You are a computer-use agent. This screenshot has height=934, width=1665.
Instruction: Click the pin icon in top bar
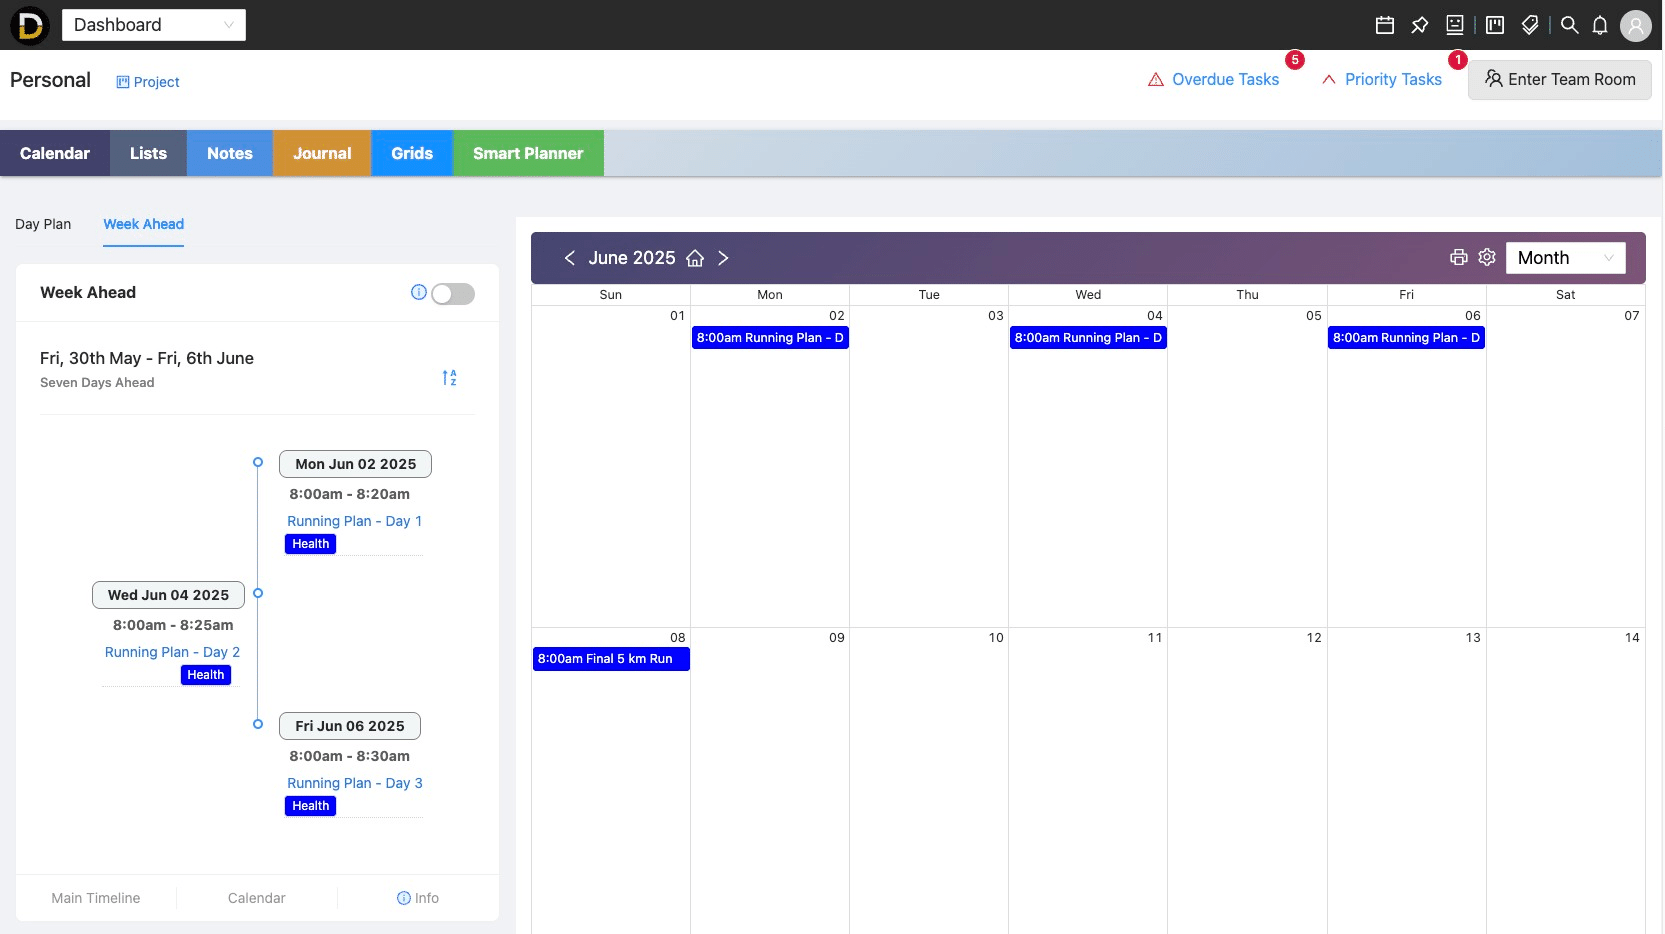tap(1419, 25)
